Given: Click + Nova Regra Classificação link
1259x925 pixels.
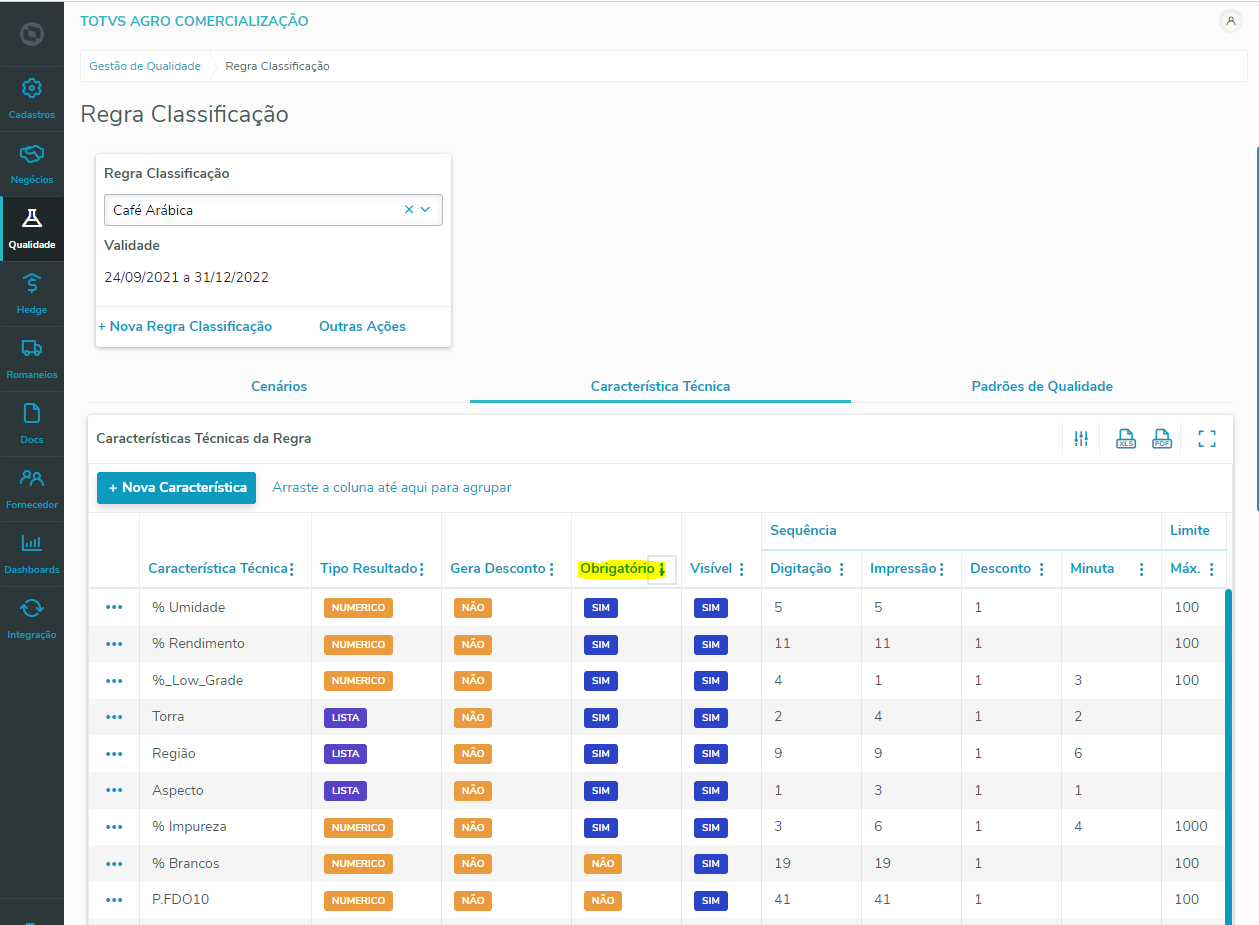Looking at the screenshot, I should pyautogui.click(x=185, y=326).
